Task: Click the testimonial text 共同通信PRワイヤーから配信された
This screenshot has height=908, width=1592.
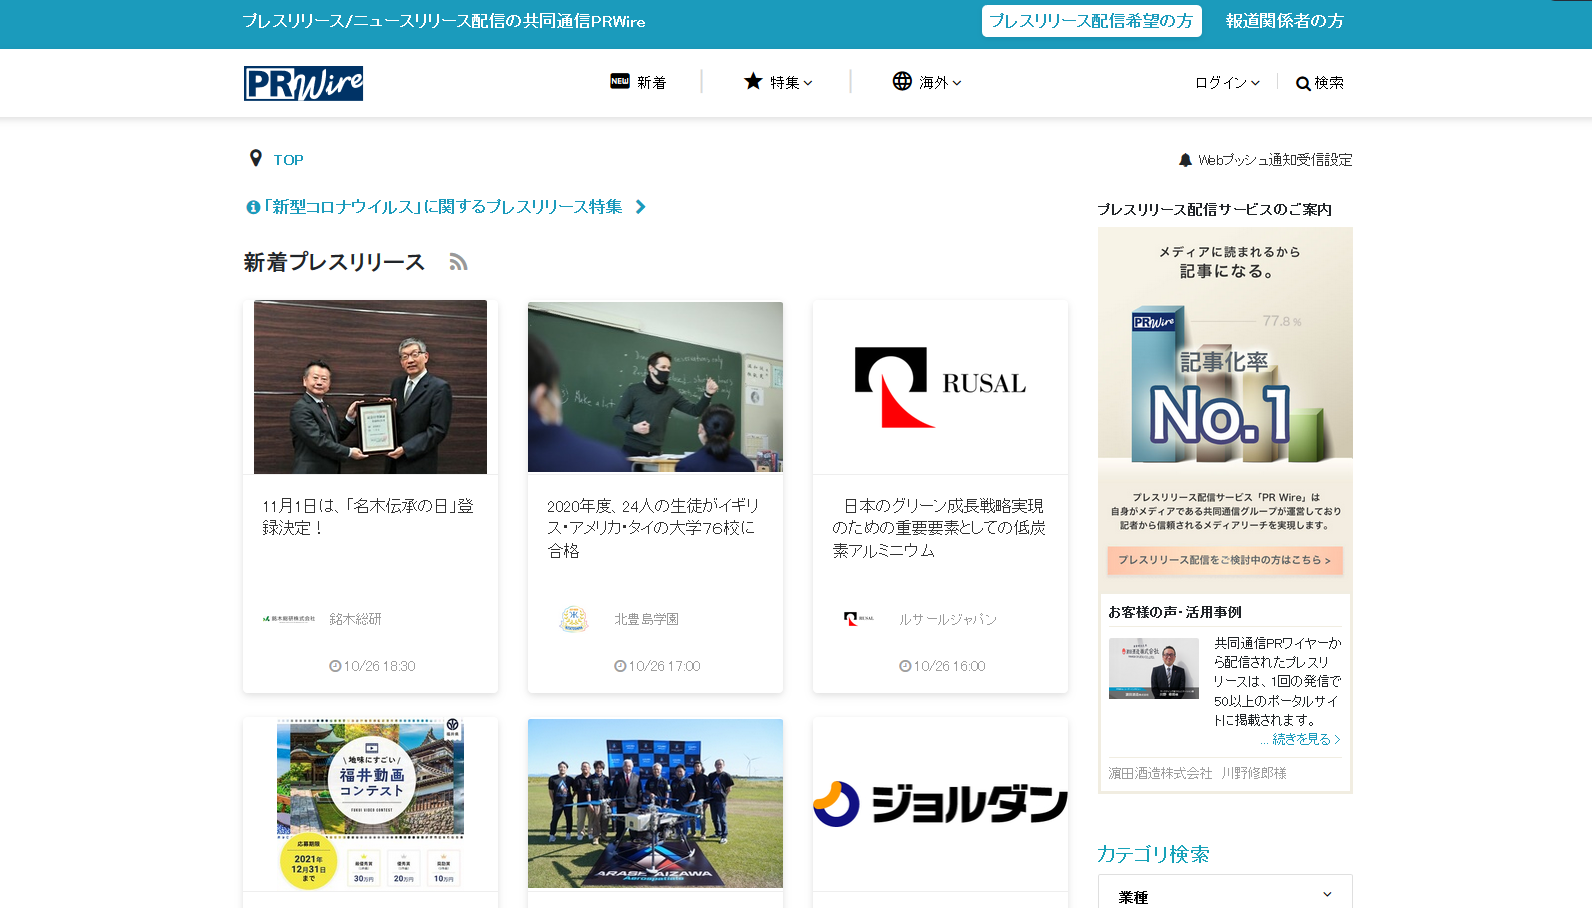Action: (1278, 681)
